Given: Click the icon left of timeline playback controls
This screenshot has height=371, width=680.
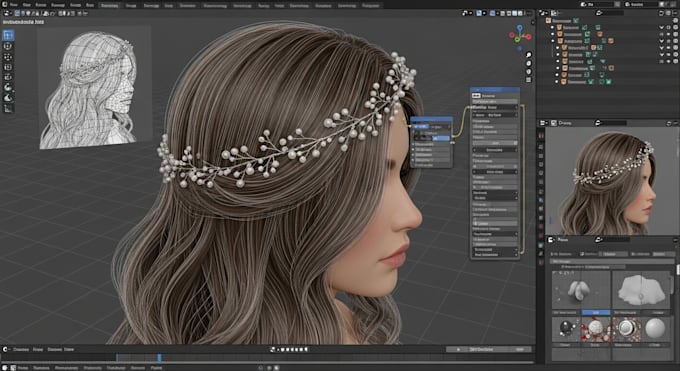Looking at the screenshot, I should (x=272, y=349).
